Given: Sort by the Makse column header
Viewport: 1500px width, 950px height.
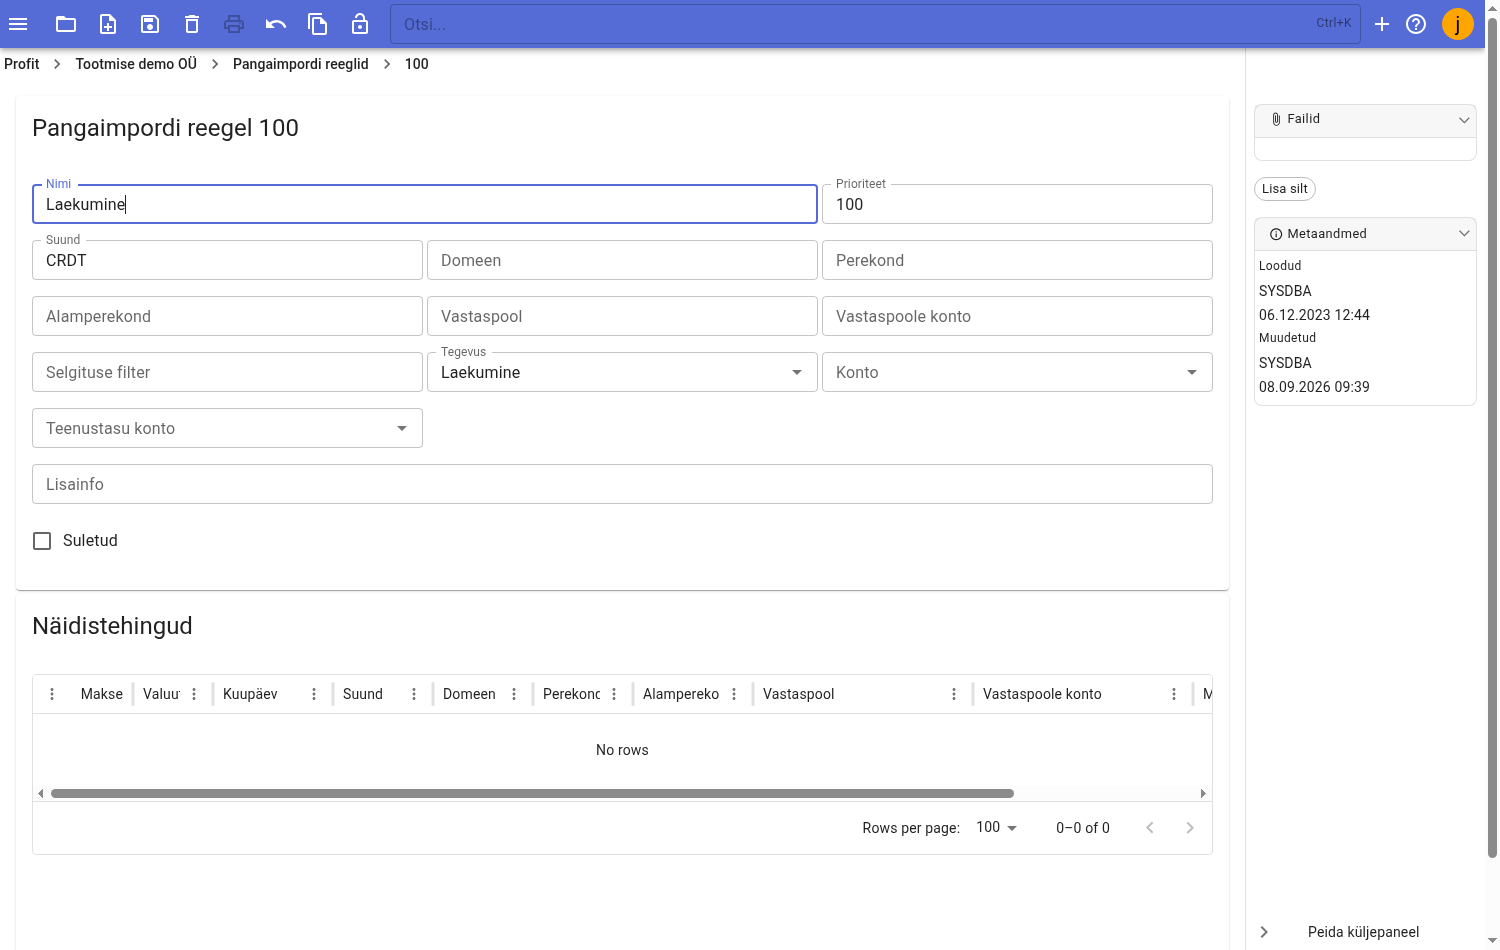Looking at the screenshot, I should tap(102, 694).
